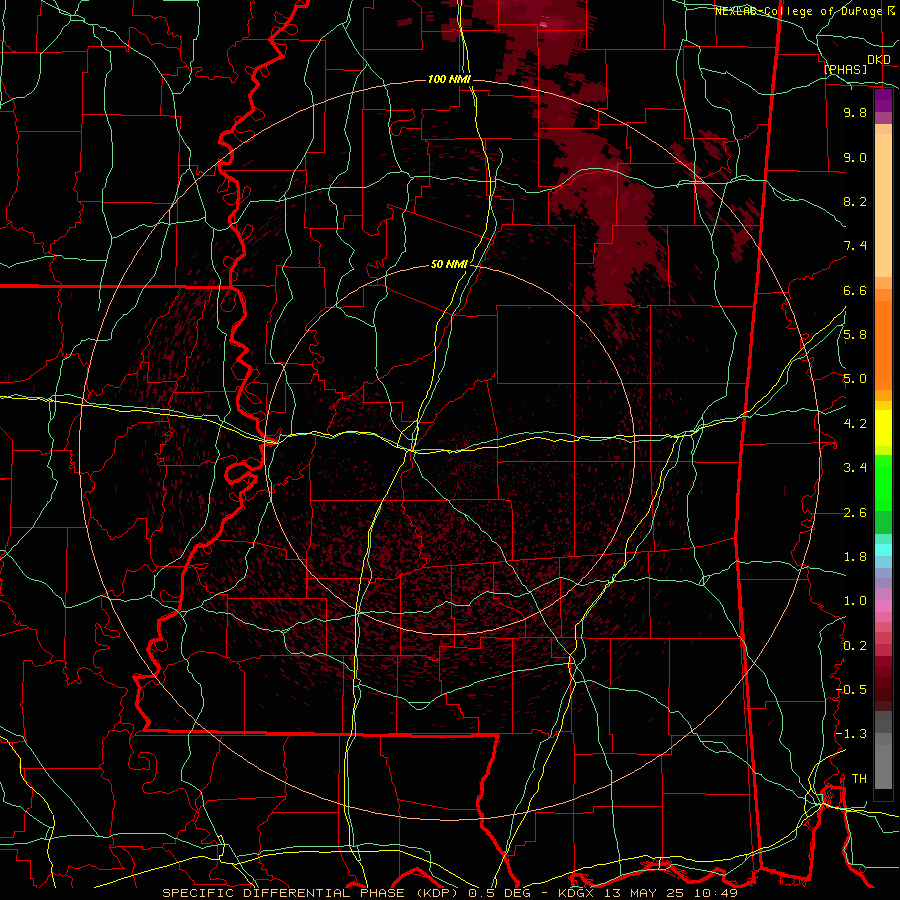Click the 5.8 scale value
This screenshot has height=900, width=900.
pyautogui.click(x=855, y=335)
